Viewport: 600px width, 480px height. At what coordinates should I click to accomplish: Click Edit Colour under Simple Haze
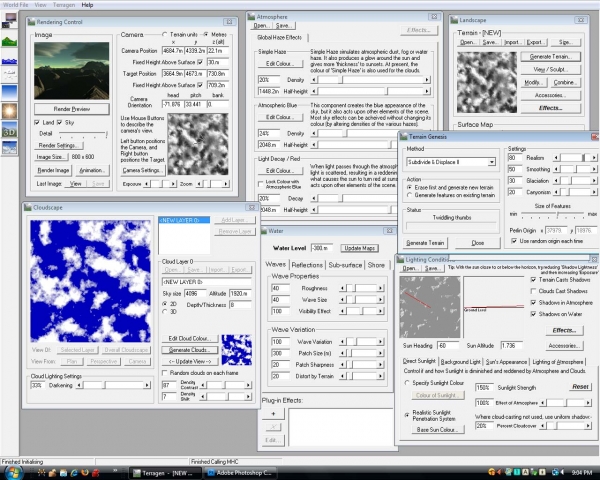[x=280, y=64]
